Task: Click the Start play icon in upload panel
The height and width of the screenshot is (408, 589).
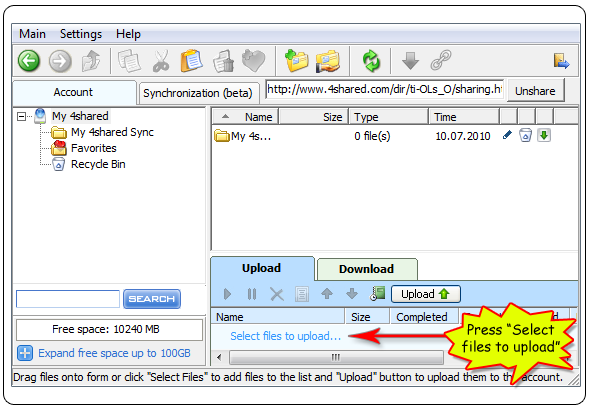Action: tap(227, 294)
